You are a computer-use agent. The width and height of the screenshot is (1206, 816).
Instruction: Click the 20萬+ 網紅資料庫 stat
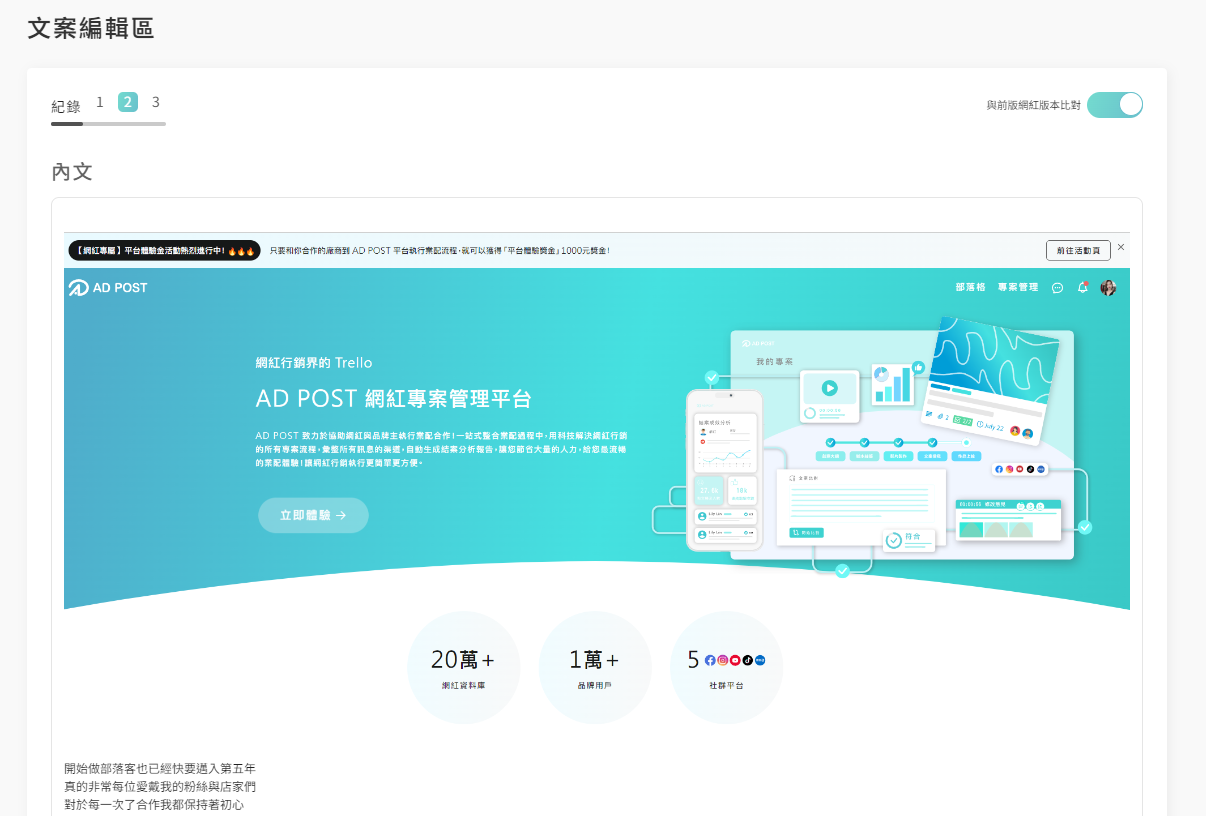point(463,668)
